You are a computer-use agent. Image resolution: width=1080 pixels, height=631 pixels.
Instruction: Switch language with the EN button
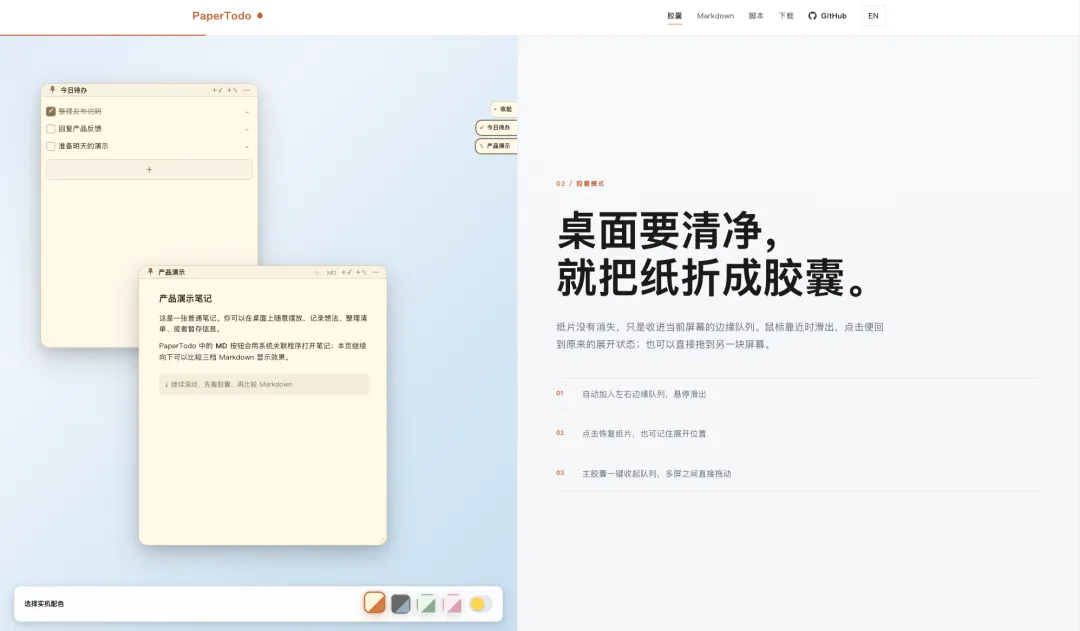(873, 16)
